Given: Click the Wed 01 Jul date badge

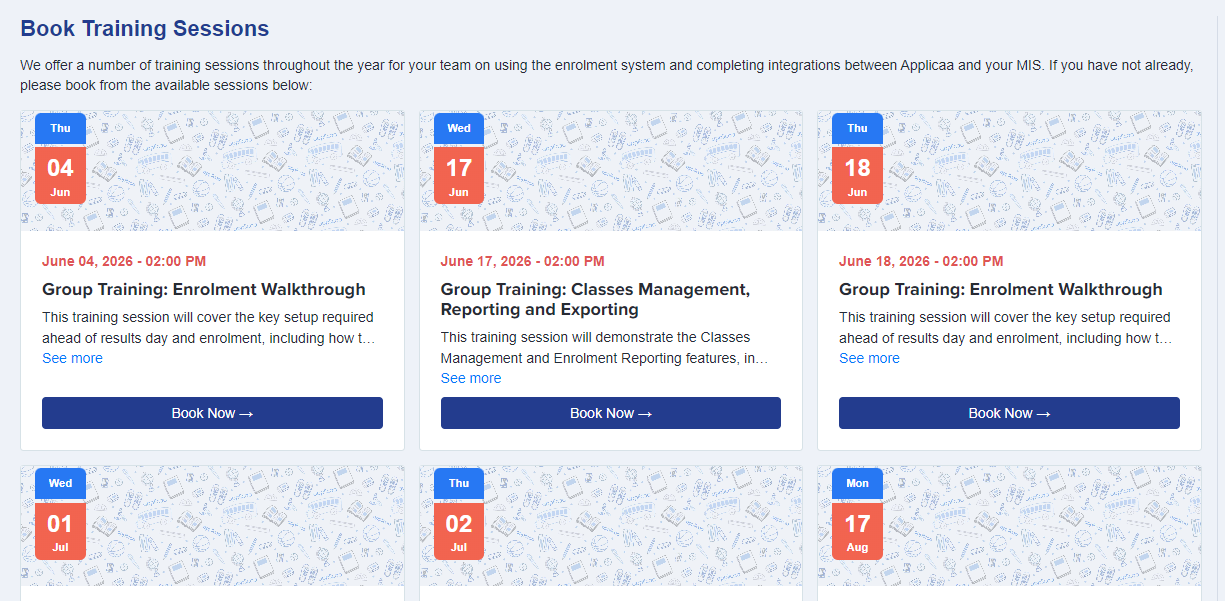Looking at the screenshot, I should [x=60, y=513].
